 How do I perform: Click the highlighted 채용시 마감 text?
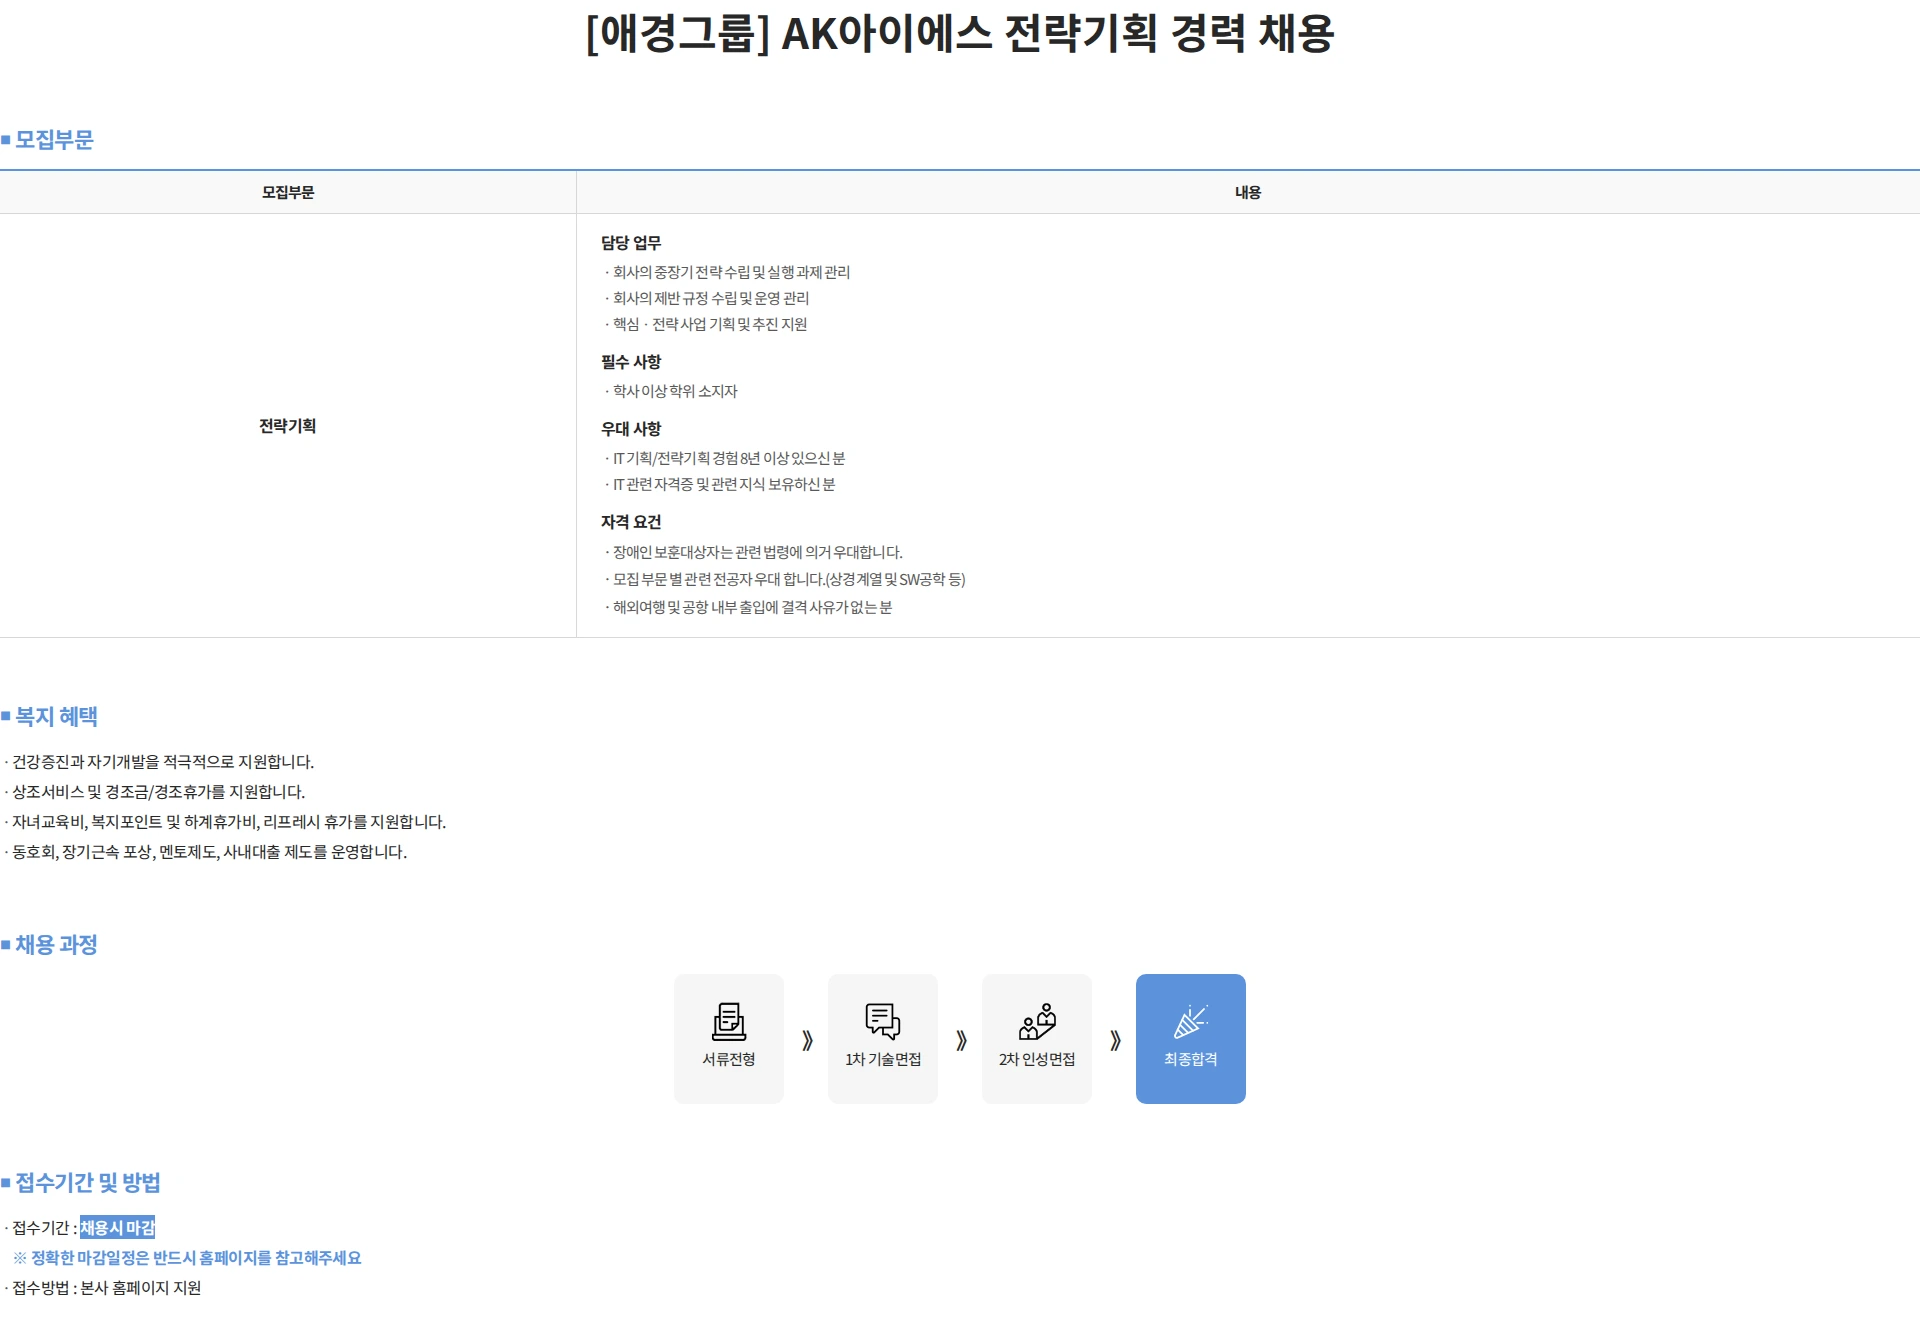[x=118, y=1228]
